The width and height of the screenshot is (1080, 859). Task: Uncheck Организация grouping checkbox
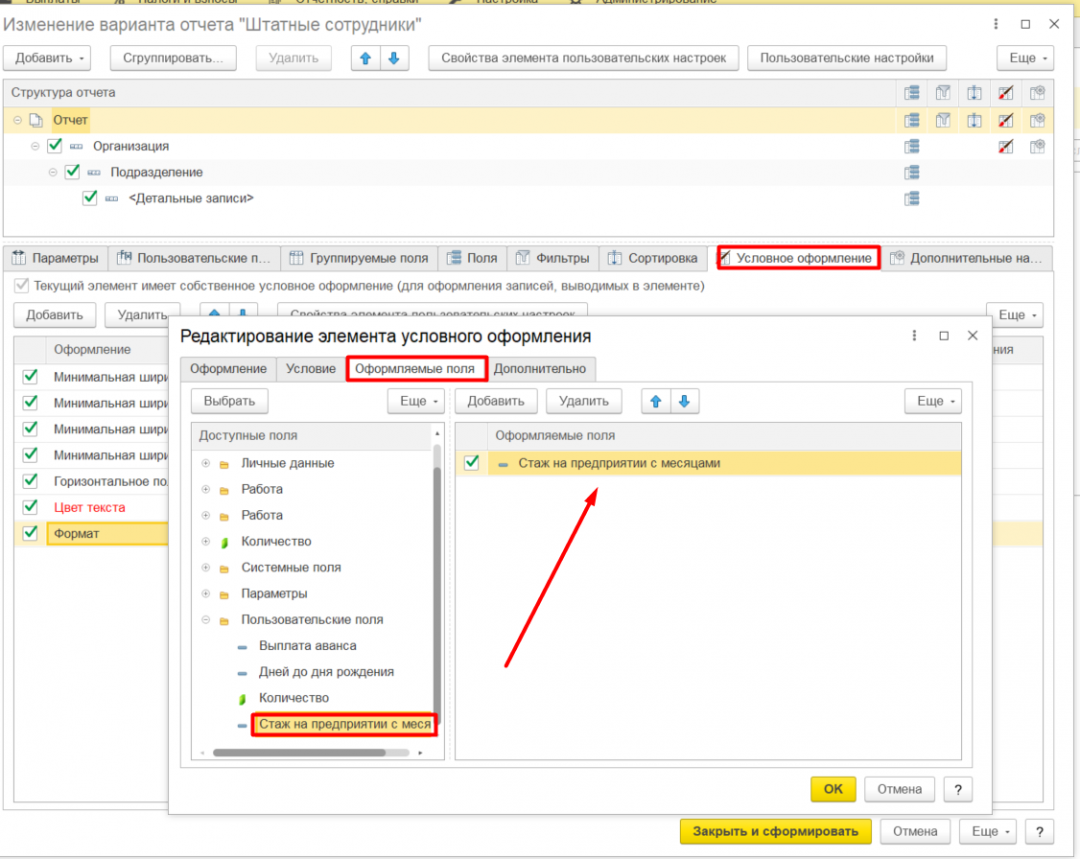tap(55, 145)
